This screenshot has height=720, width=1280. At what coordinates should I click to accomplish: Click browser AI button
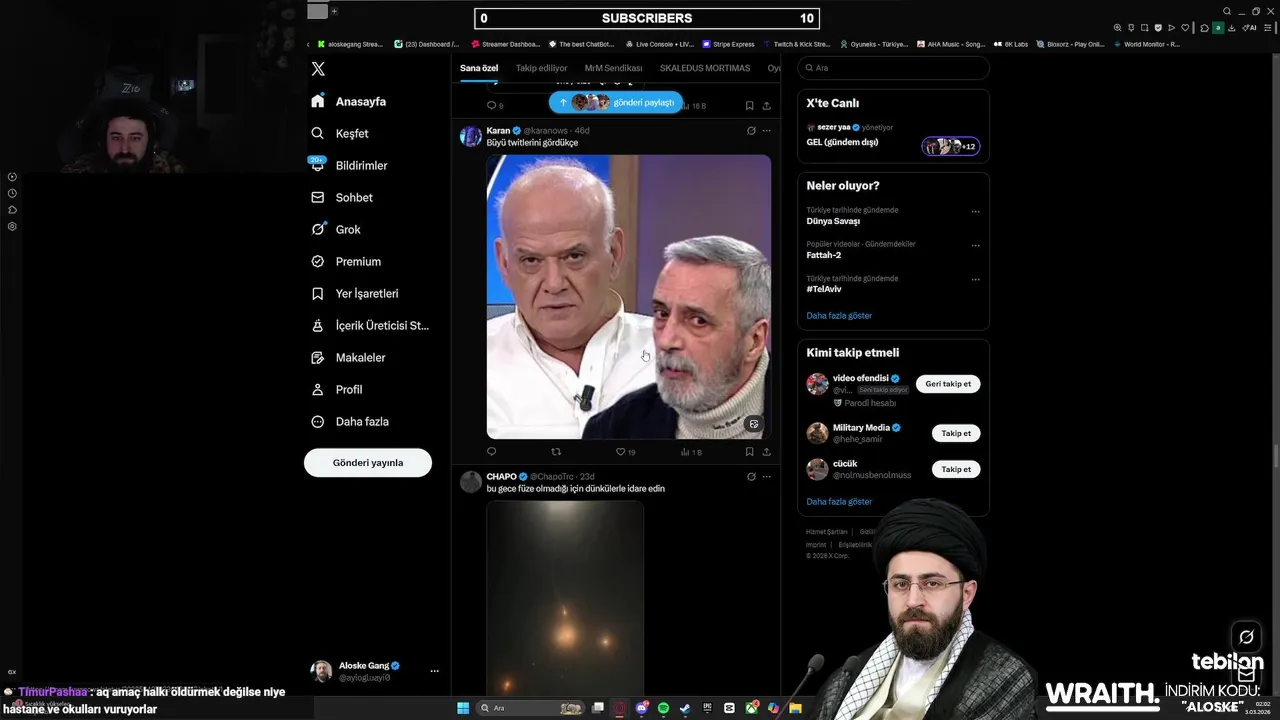point(1250,28)
